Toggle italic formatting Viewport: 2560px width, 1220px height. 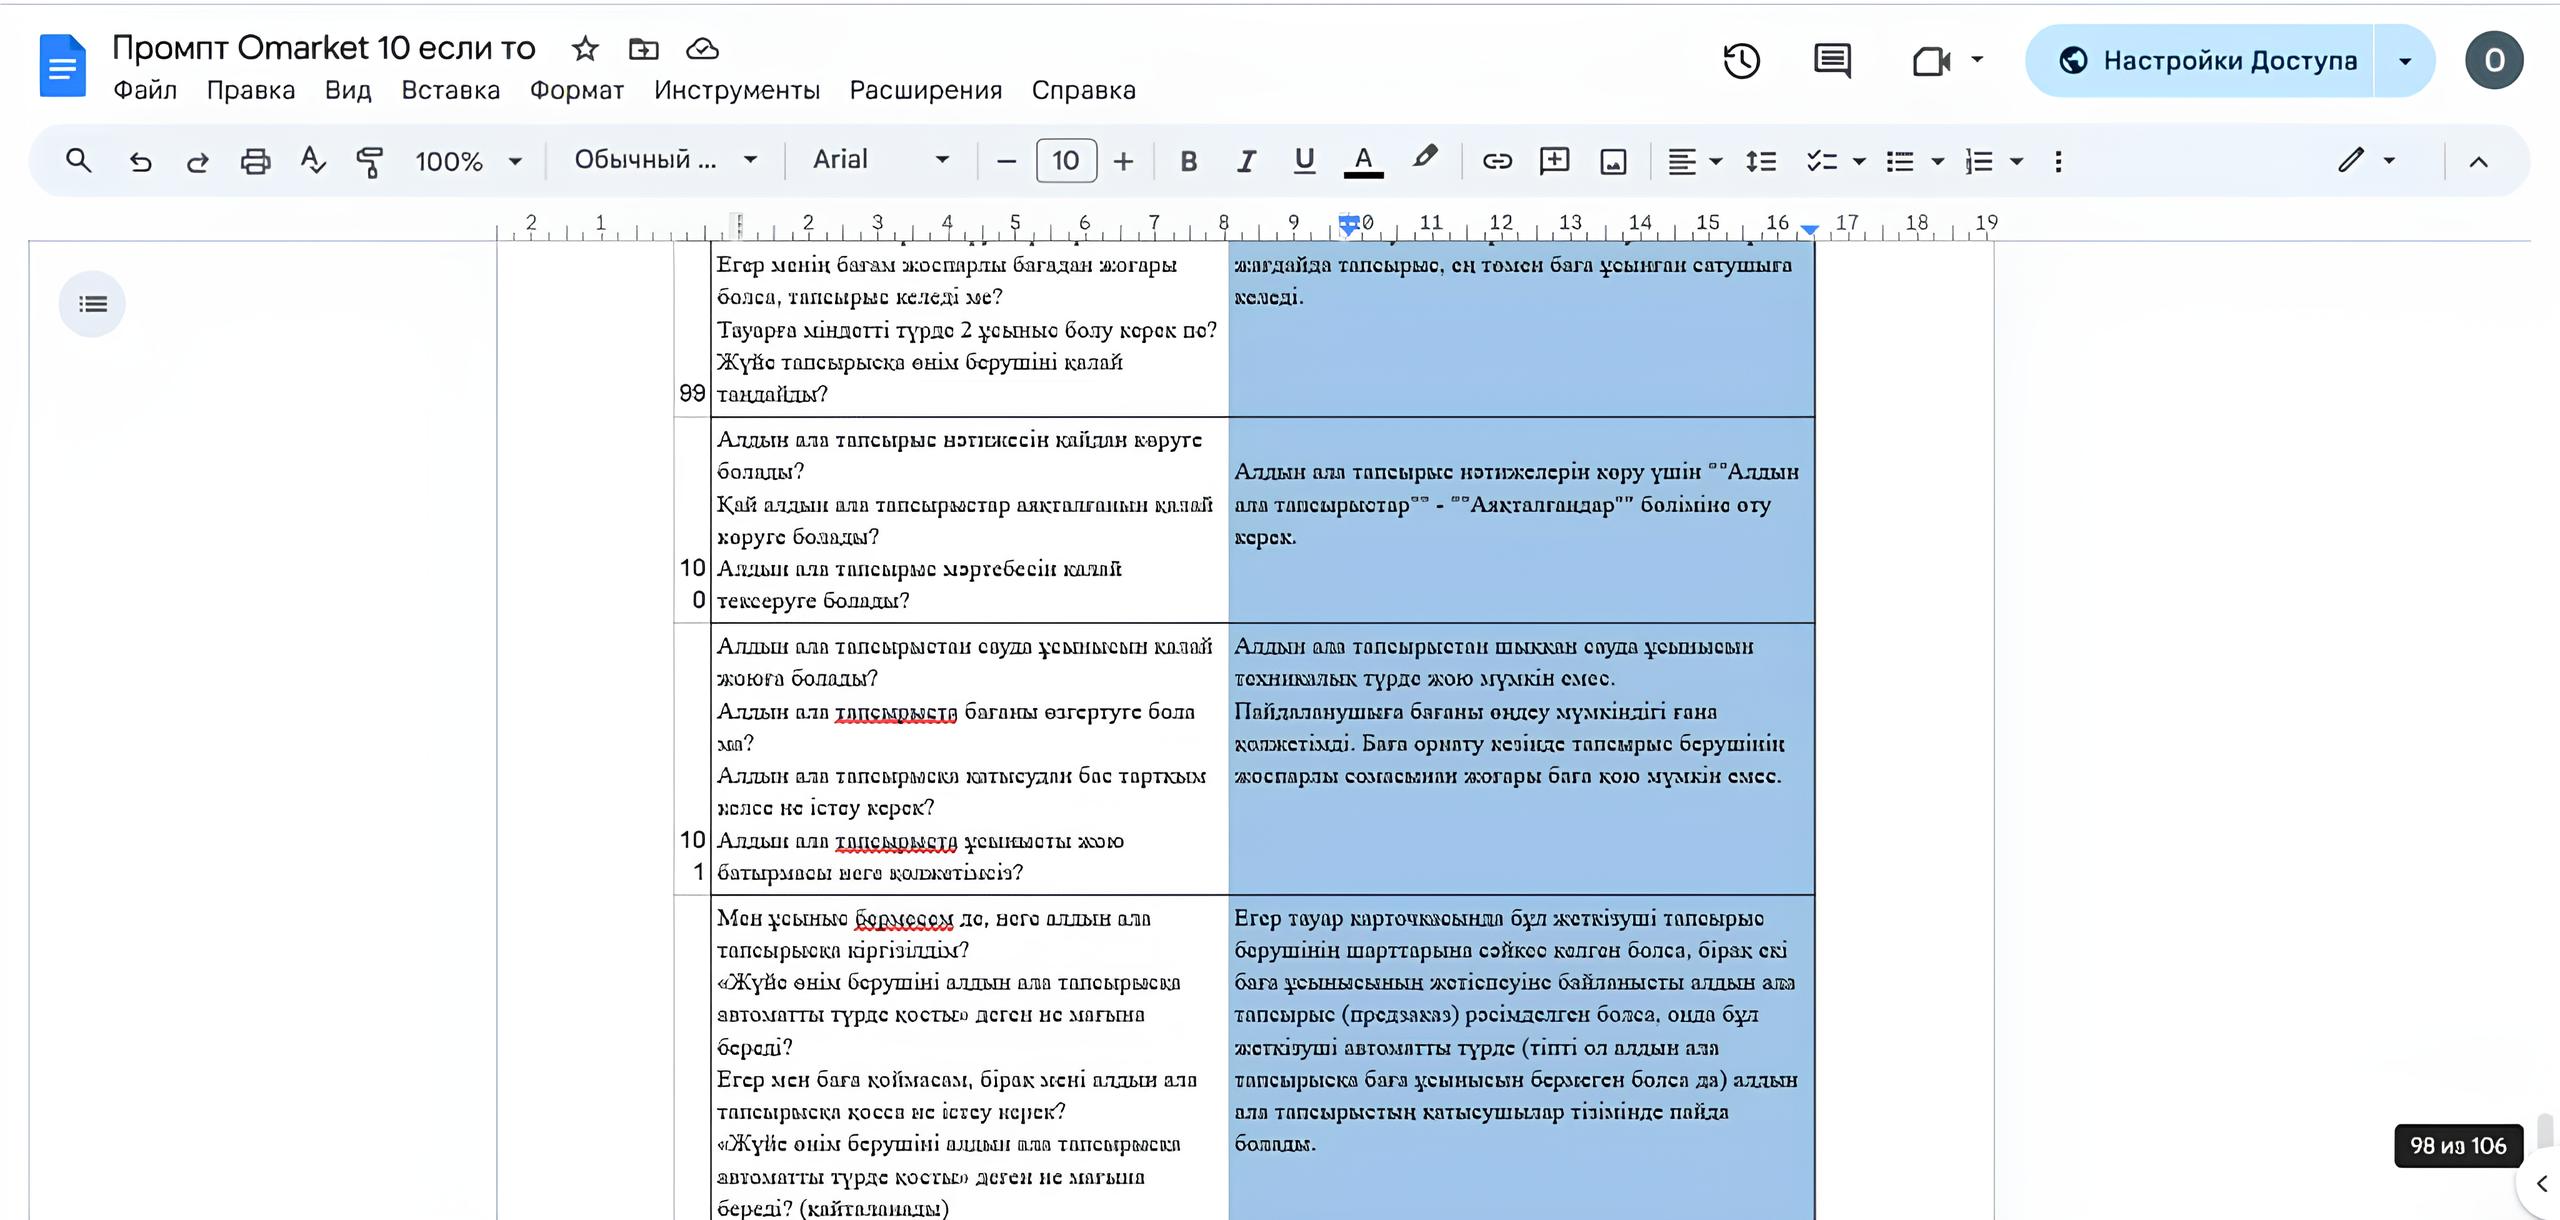tap(1246, 161)
